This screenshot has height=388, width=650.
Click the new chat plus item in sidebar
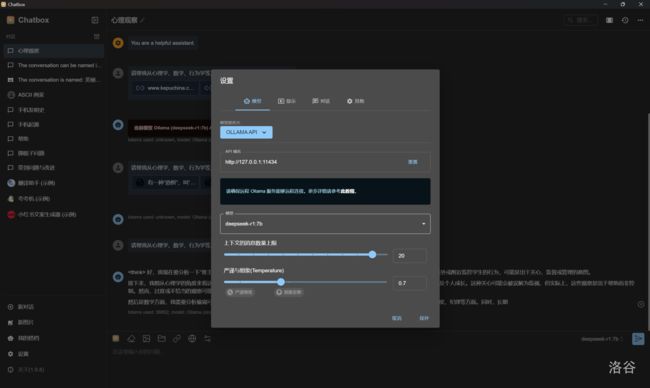pyautogui.click(x=54, y=307)
